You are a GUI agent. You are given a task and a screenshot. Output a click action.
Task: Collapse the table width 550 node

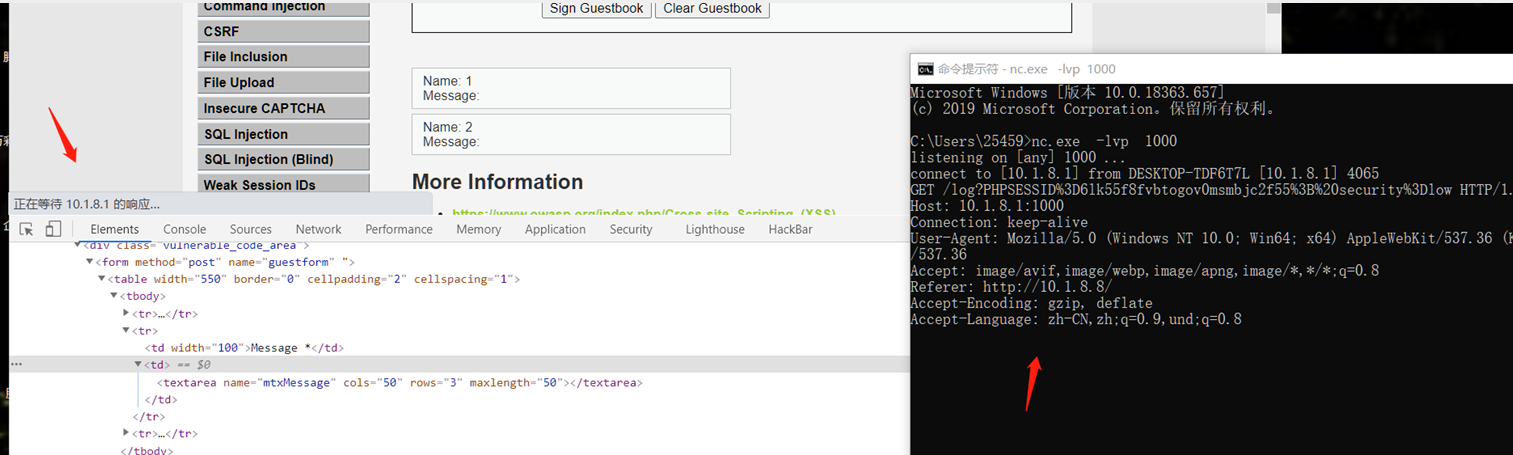(x=101, y=279)
